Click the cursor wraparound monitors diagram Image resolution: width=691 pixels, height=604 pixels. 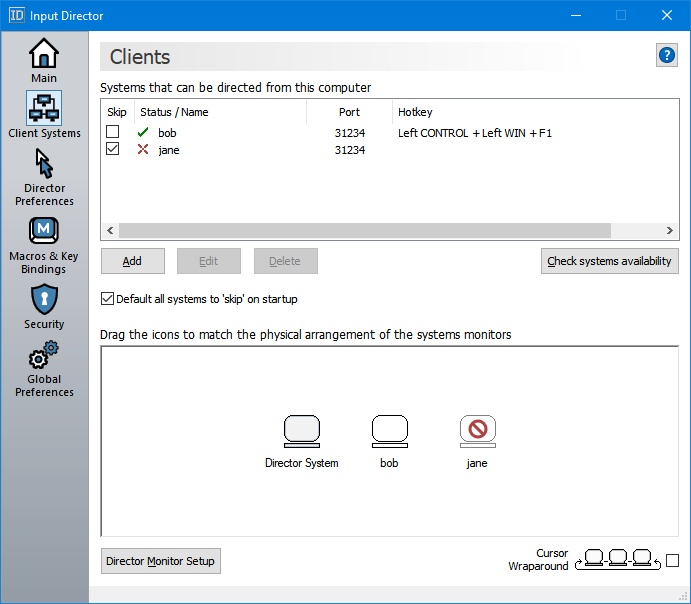pyautogui.click(x=618, y=560)
